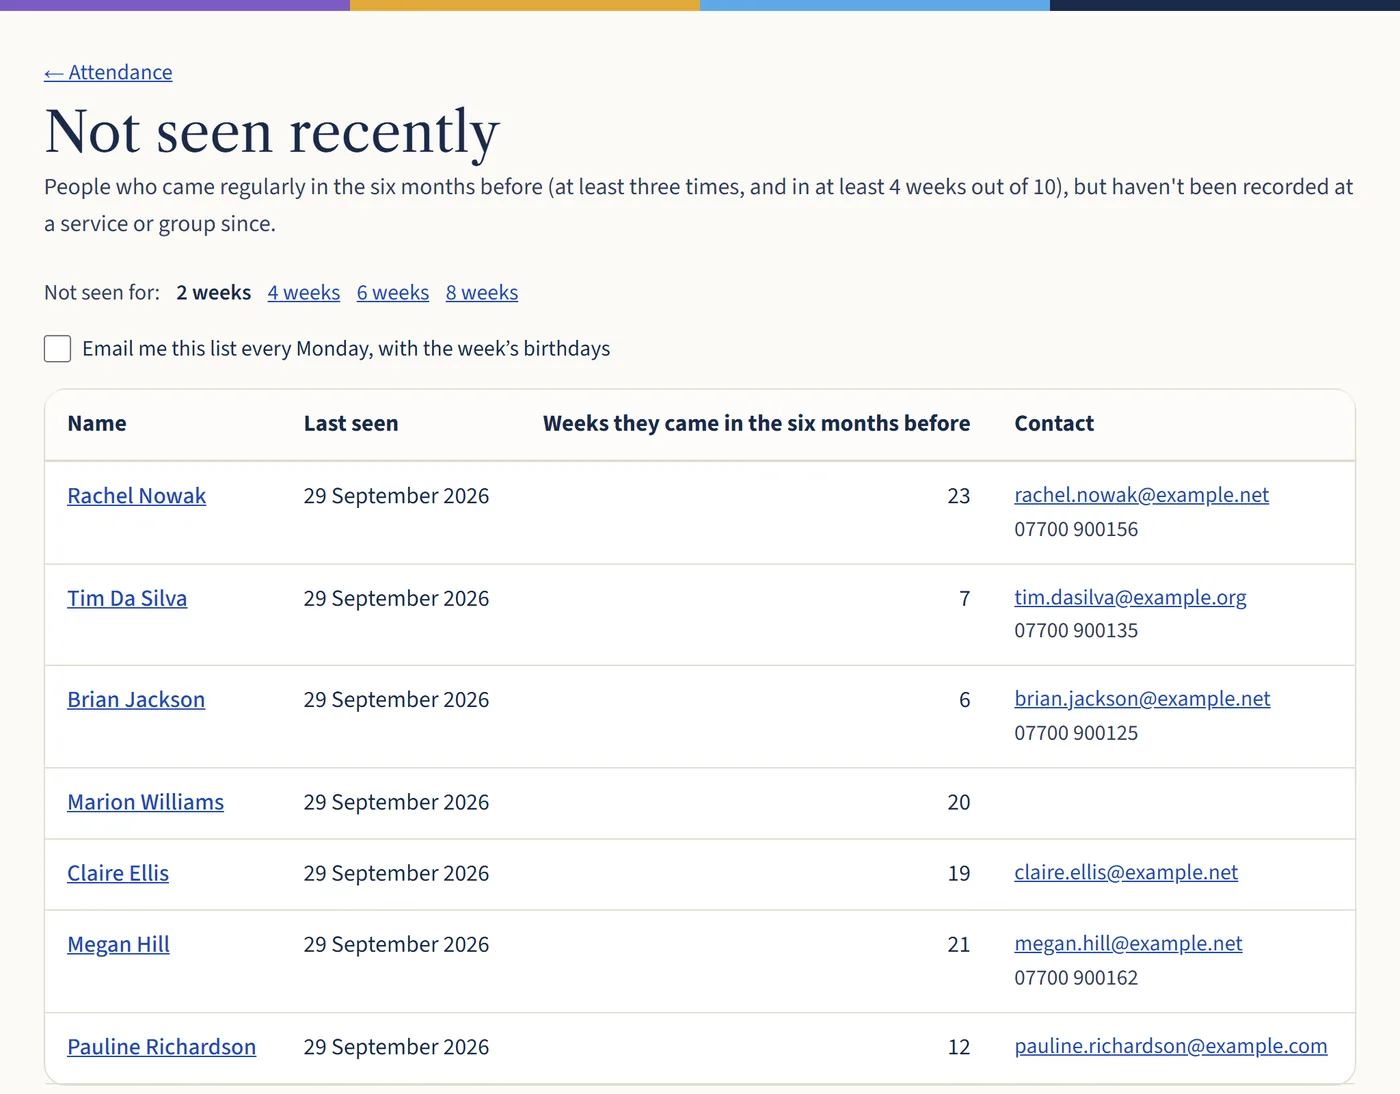Open Marion Williams's profile
Viewport: 1400px width, 1094px height.
[x=146, y=802]
